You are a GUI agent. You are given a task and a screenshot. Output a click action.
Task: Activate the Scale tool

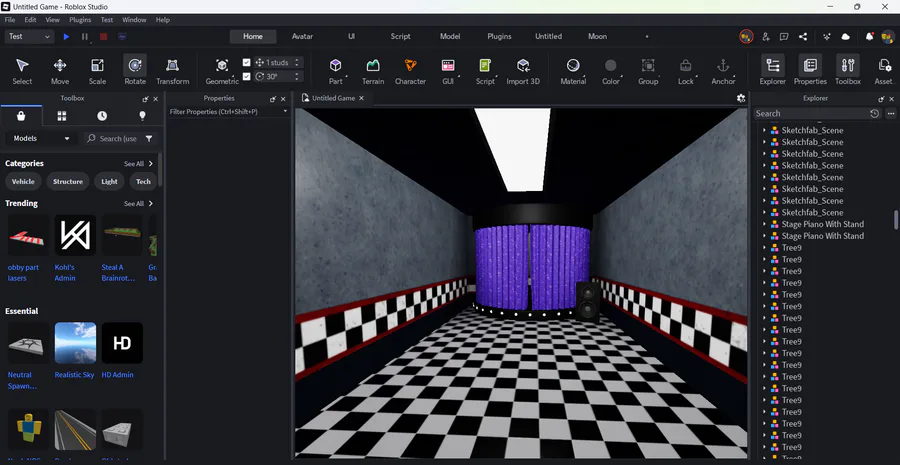pyautogui.click(x=97, y=70)
